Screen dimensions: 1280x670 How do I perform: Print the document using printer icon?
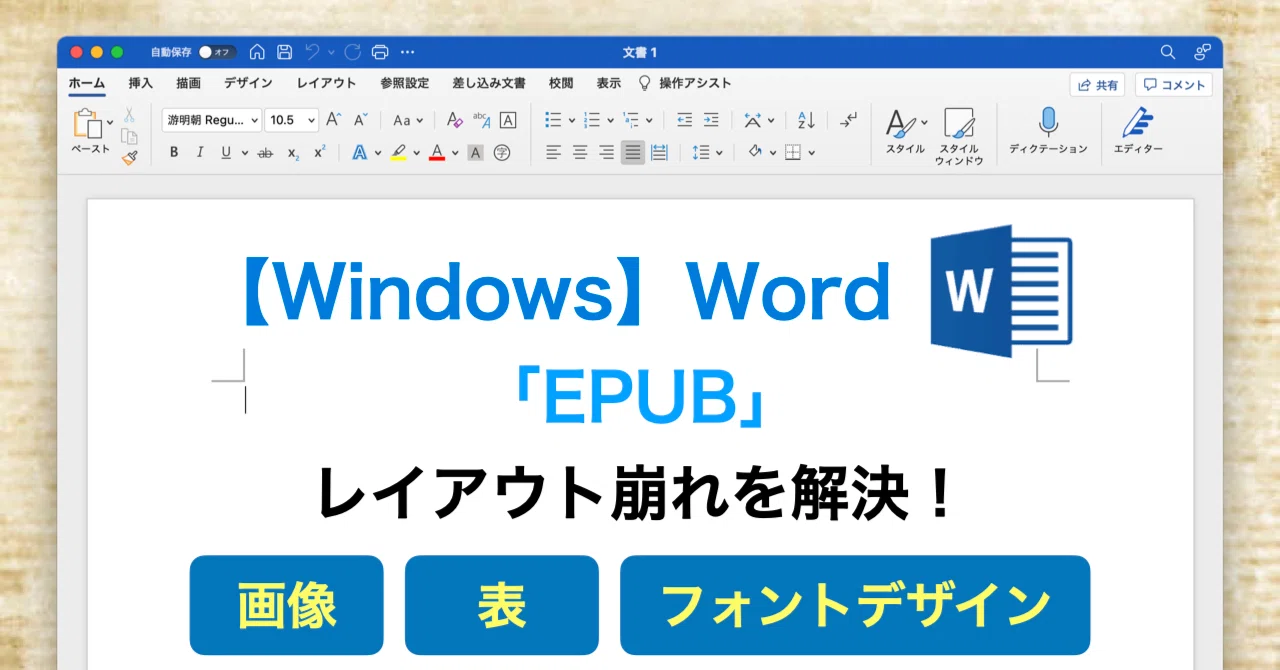[x=380, y=52]
